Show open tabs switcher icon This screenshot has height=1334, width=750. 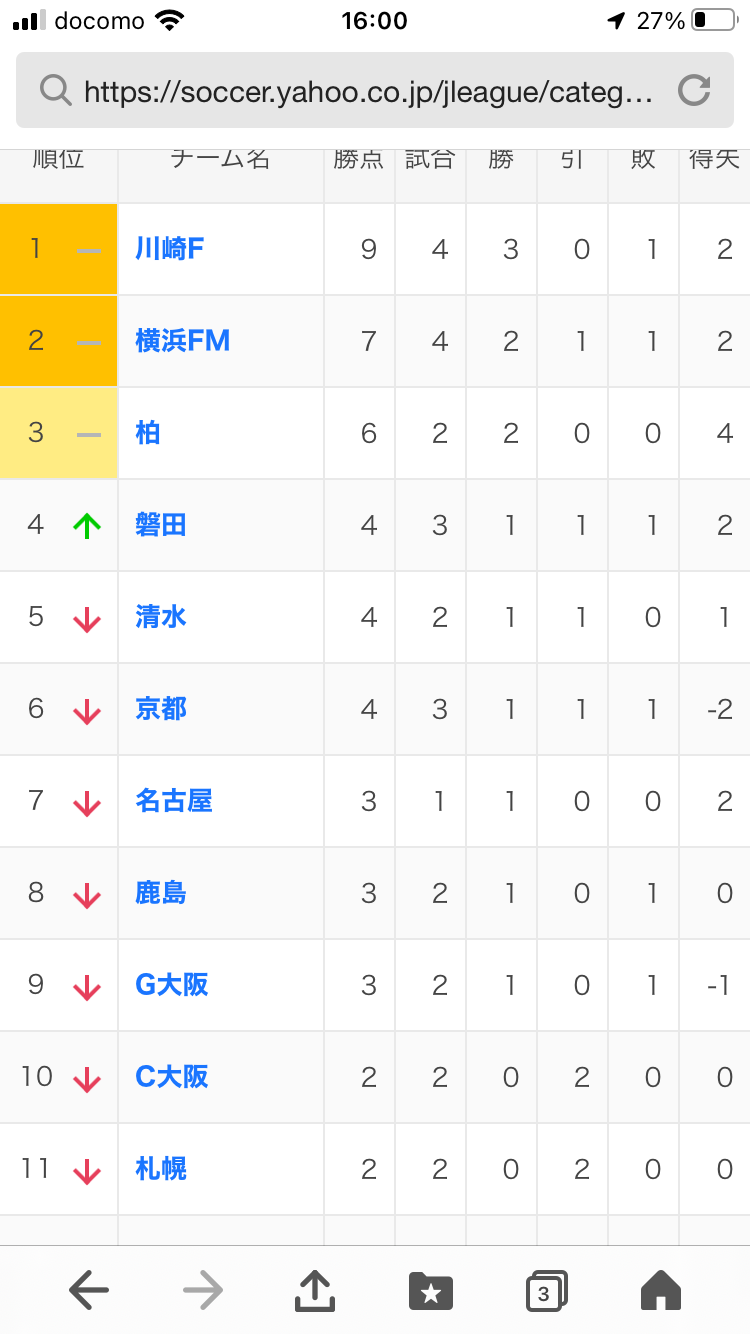pyautogui.click(x=546, y=1292)
